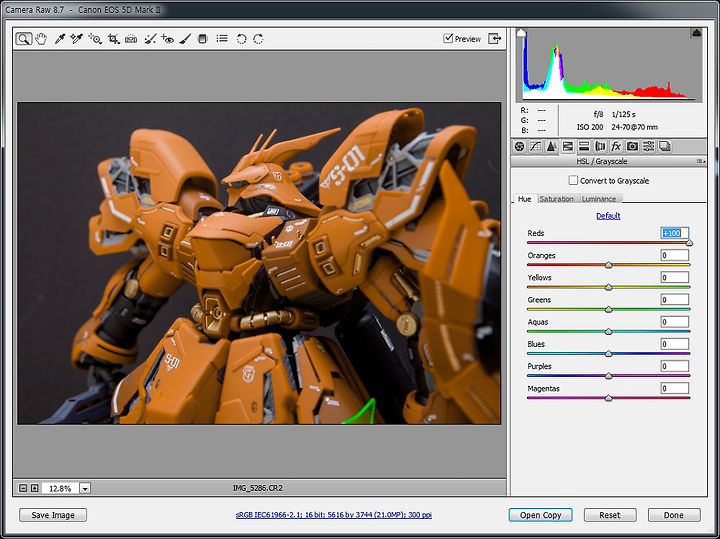Click the Blues hue slider handle
Screen dimensions: 720x539
(x=608, y=354)
